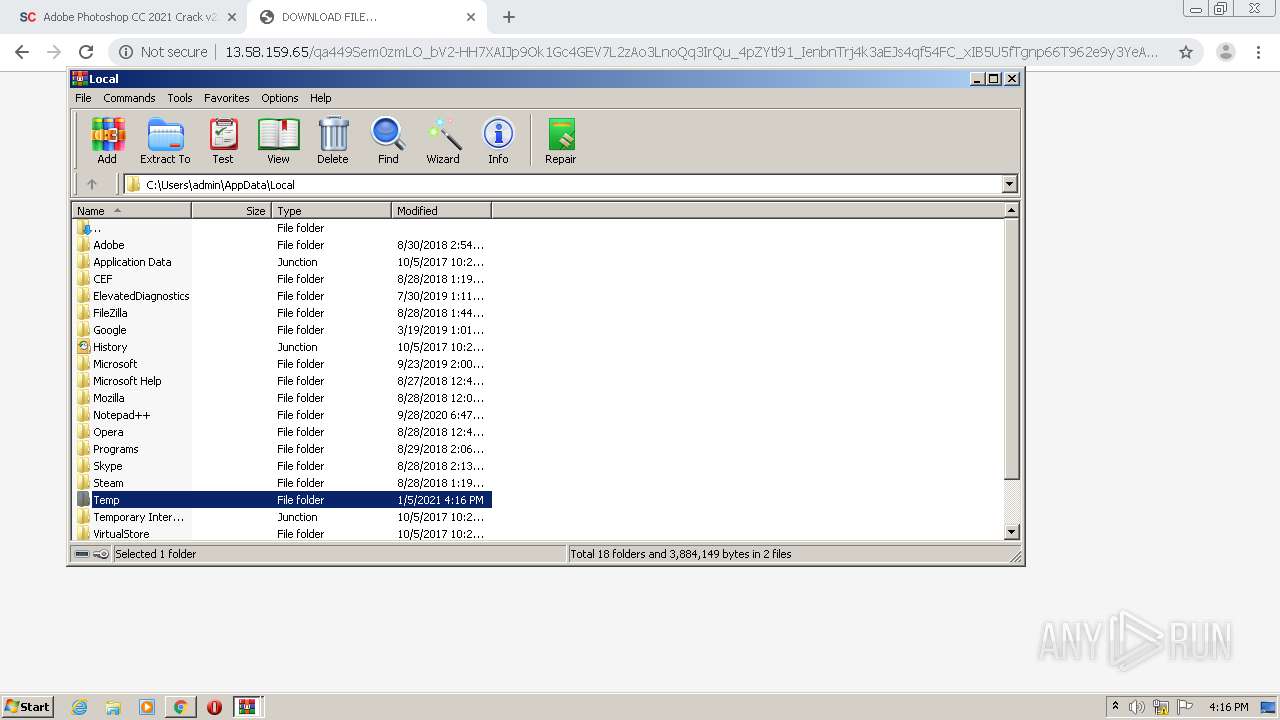This screenshot has height=720, width=1280.
Task: Open the Wizard tool
Action: [x=443, y=140]
